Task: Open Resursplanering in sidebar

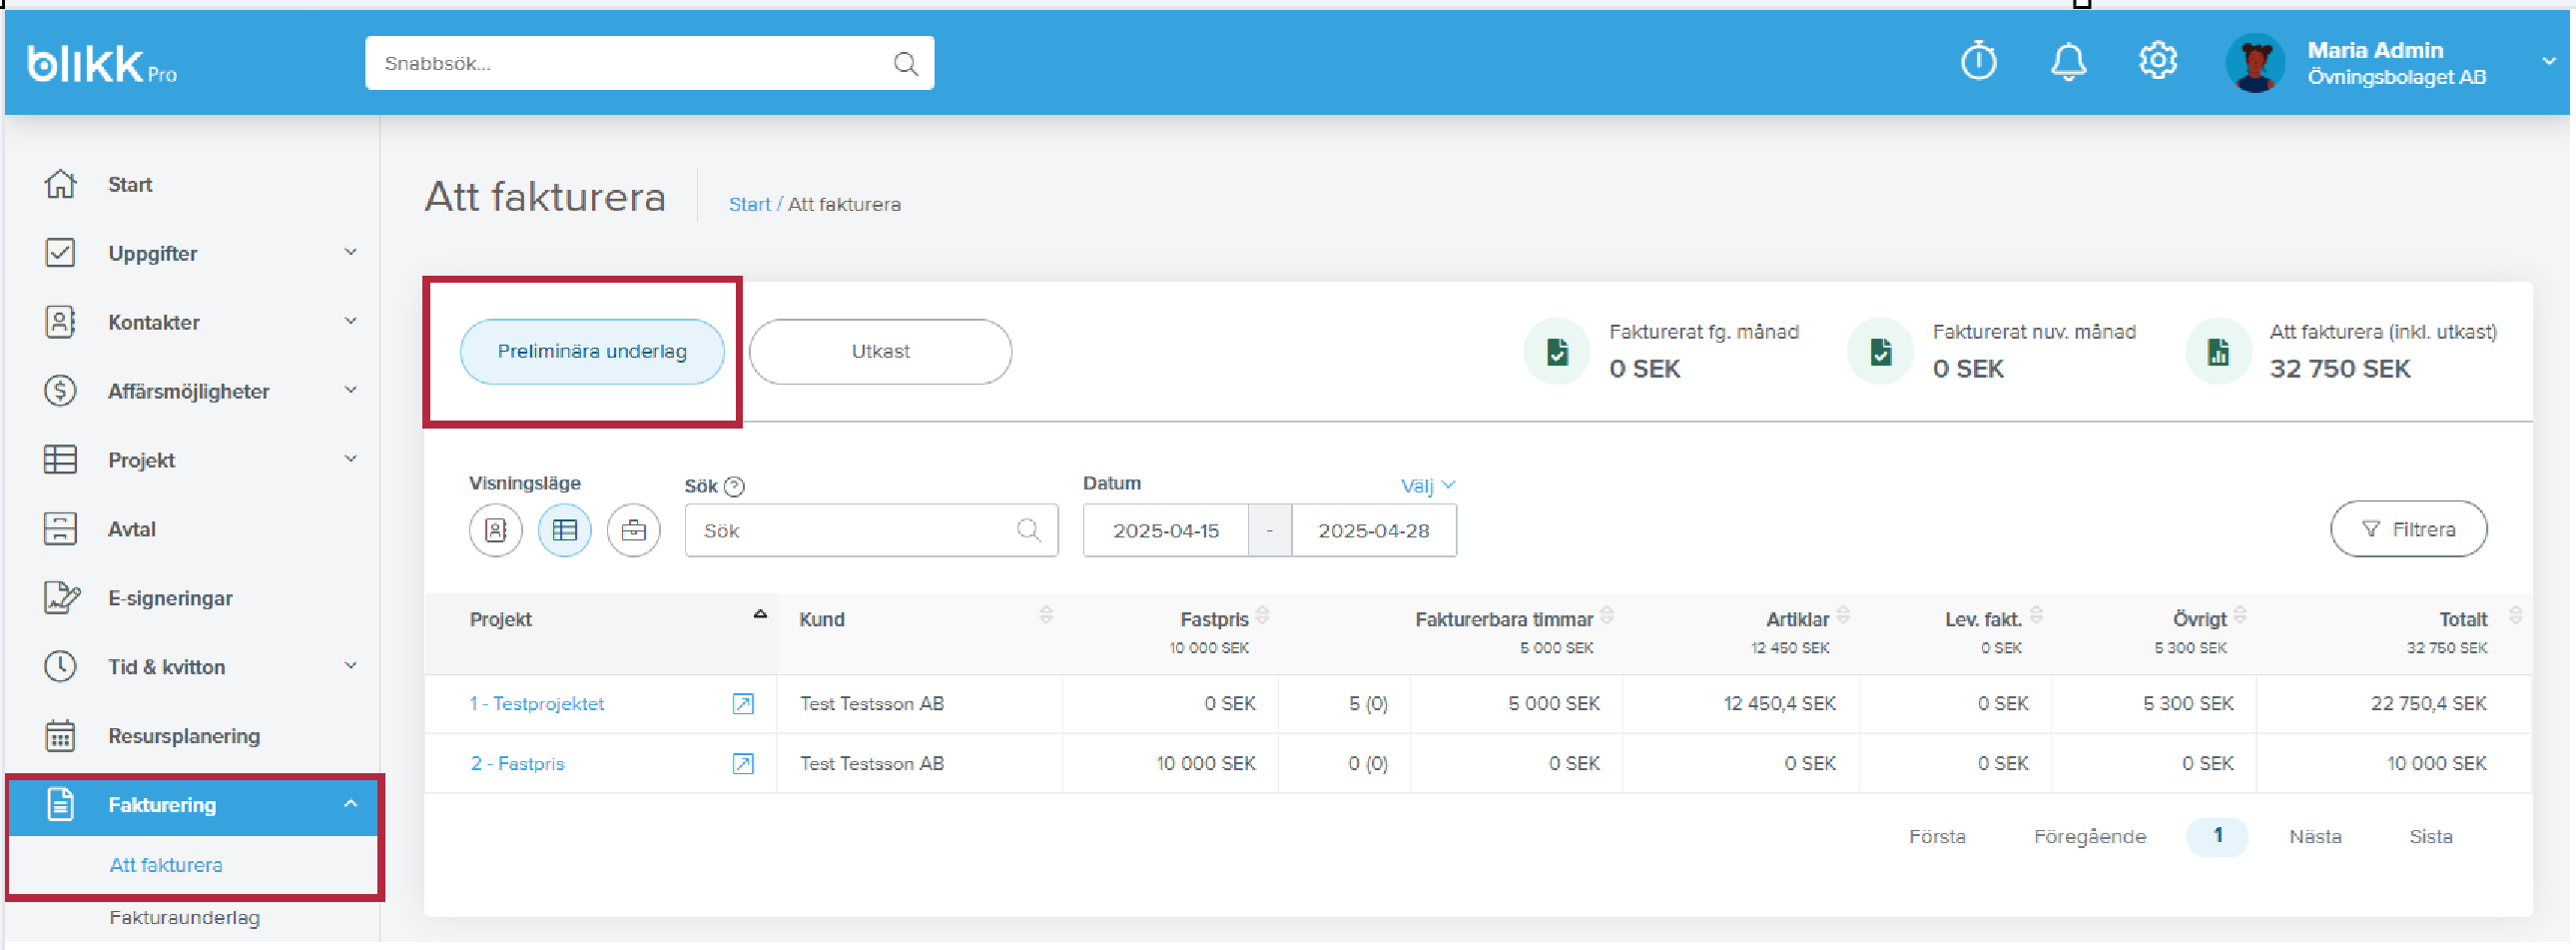Action: pyautogui.click(x=184, y=736)
